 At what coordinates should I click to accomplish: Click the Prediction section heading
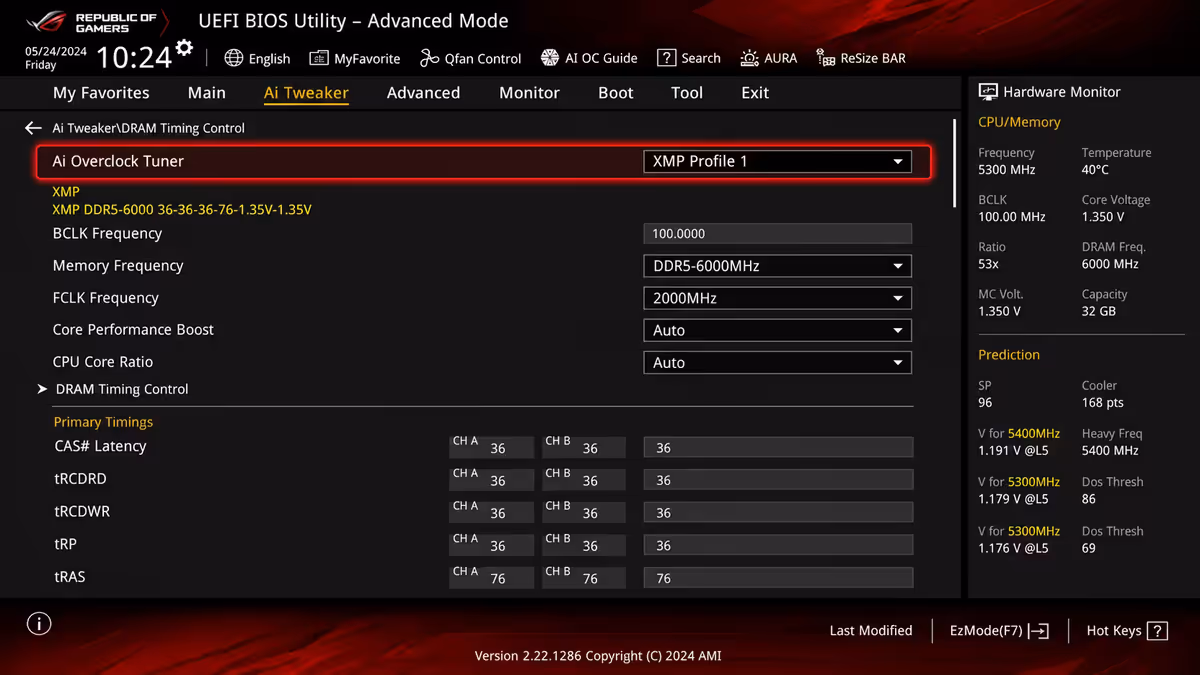pyautogui.click(x=1009, y=355)
